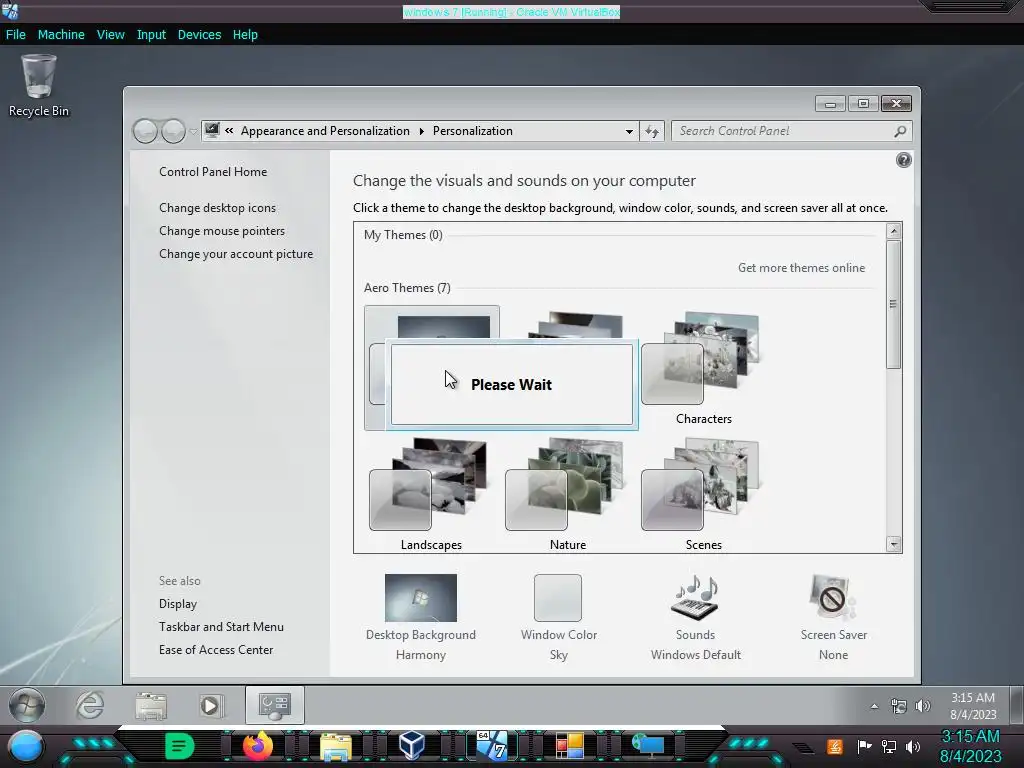Screen dimensions: 1024x768
Task: Click Change desktop icons link
Action: pyautogui.click(x=217, y=208)
